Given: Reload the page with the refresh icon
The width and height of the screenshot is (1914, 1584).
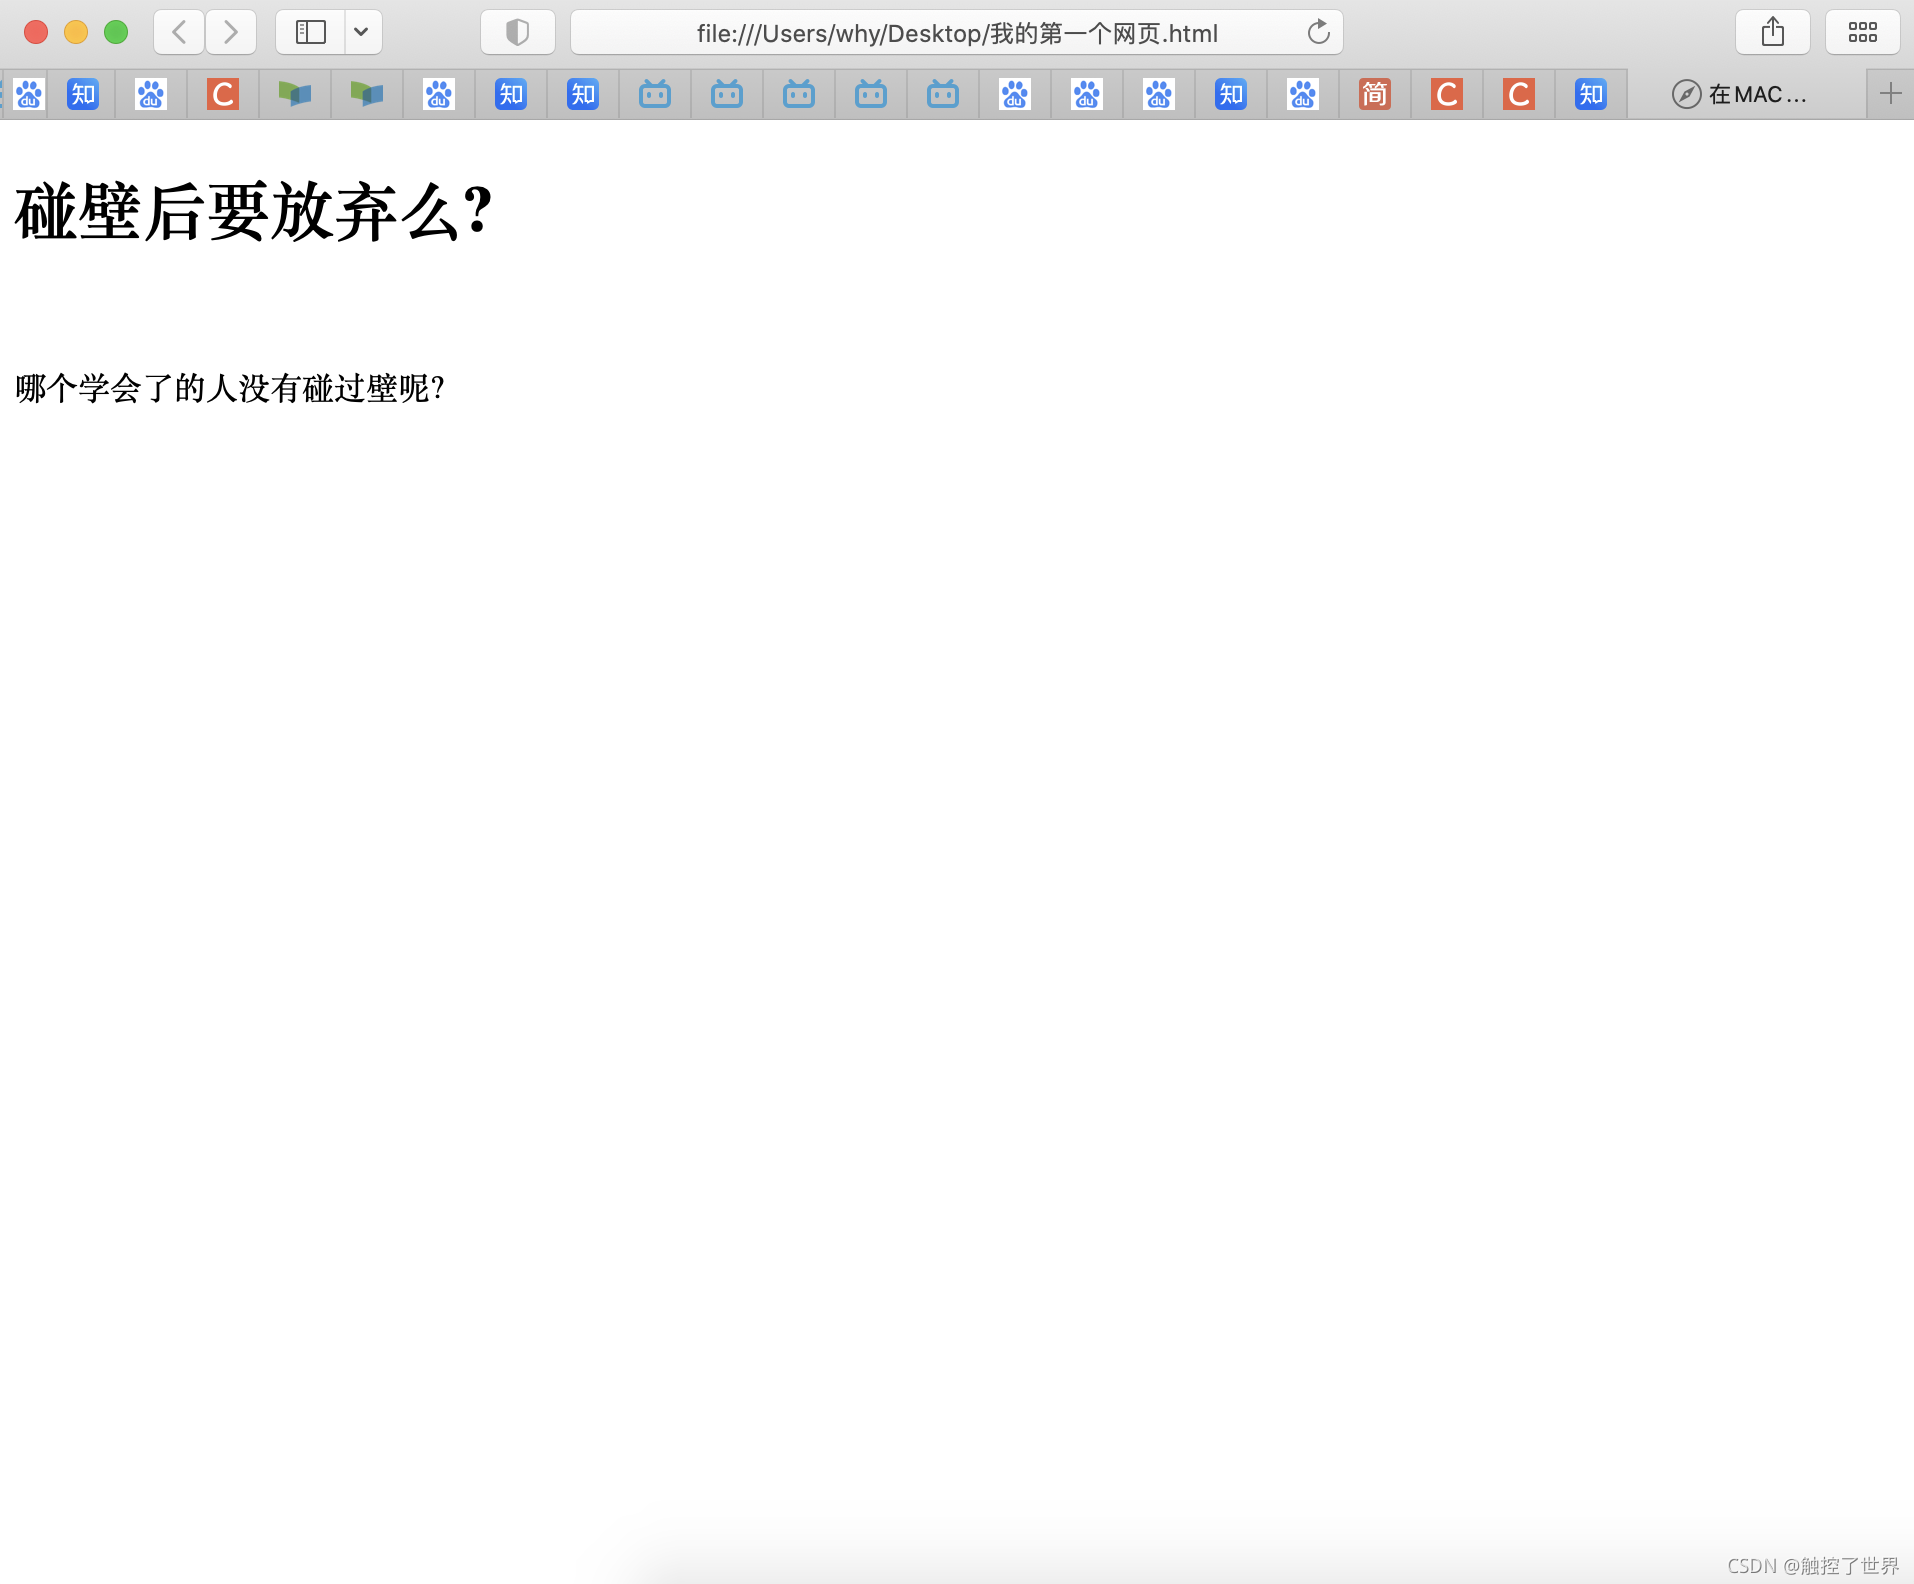Looking at the screenshot, I should (x=1318, y=32).
